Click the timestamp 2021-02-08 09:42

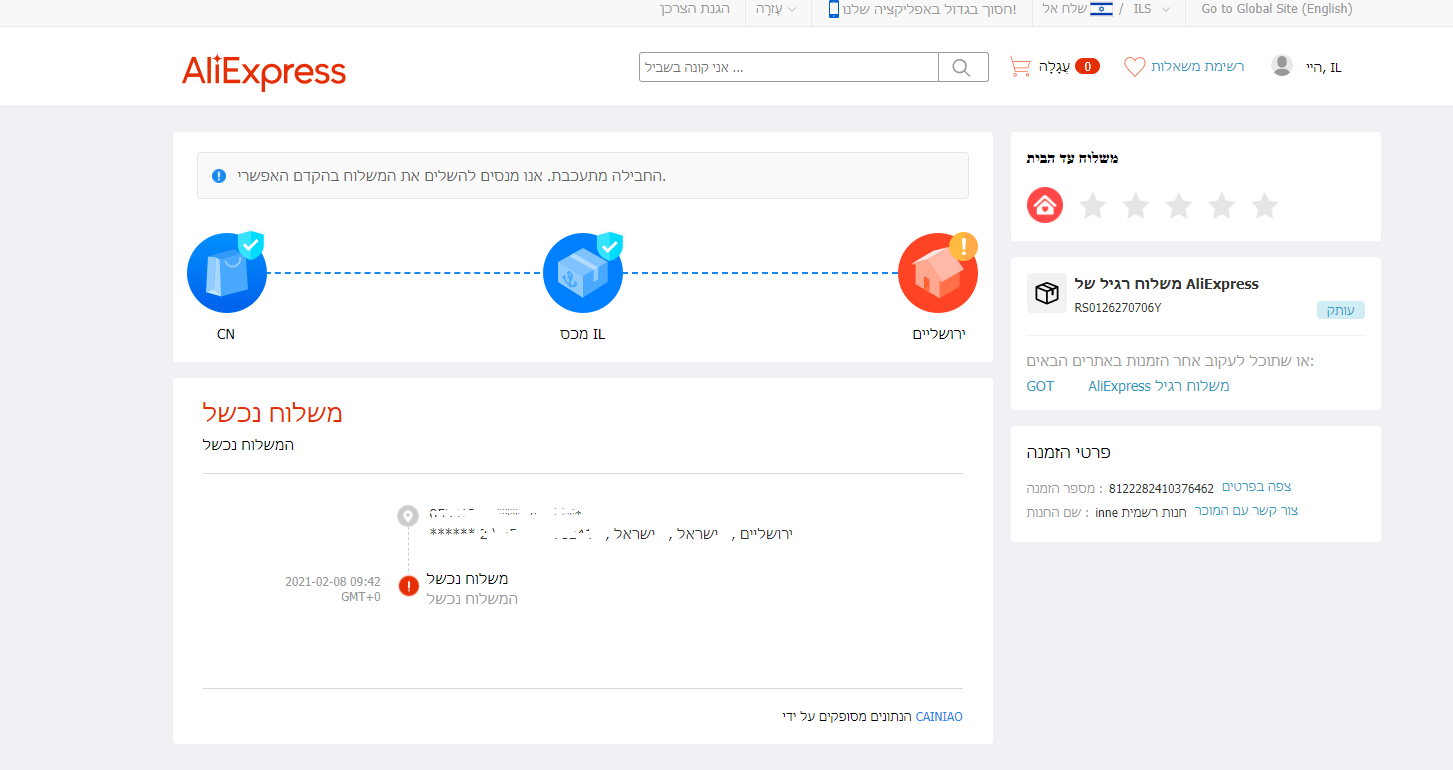pos(333,582)
